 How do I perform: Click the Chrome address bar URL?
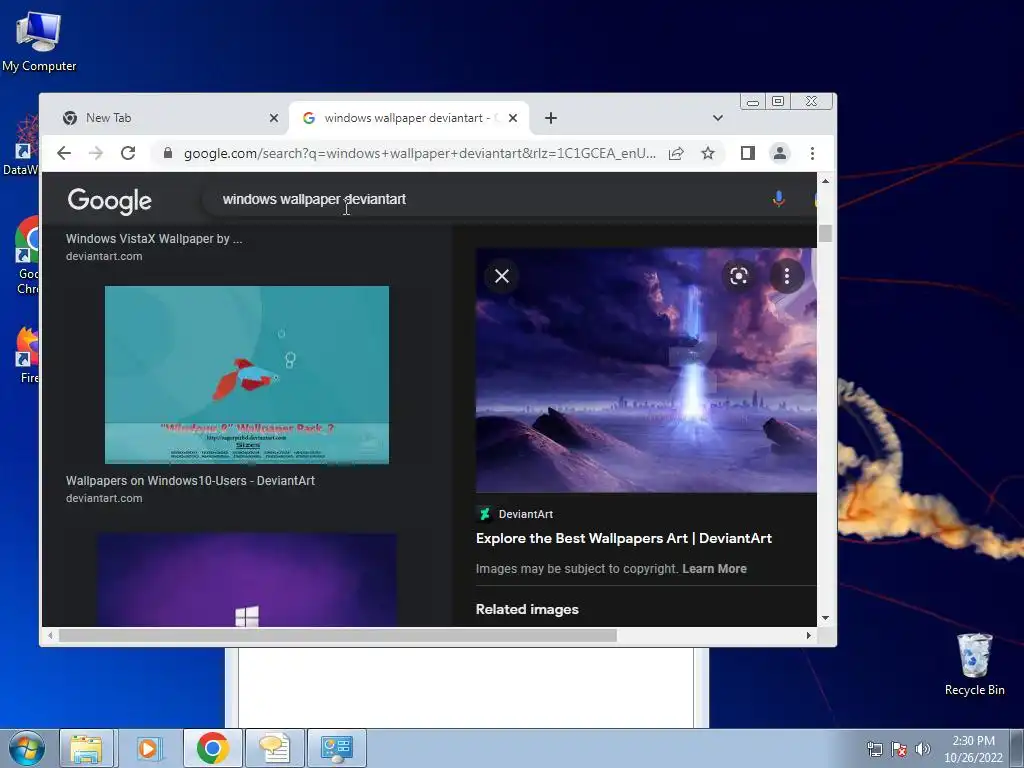coord(419,153)
